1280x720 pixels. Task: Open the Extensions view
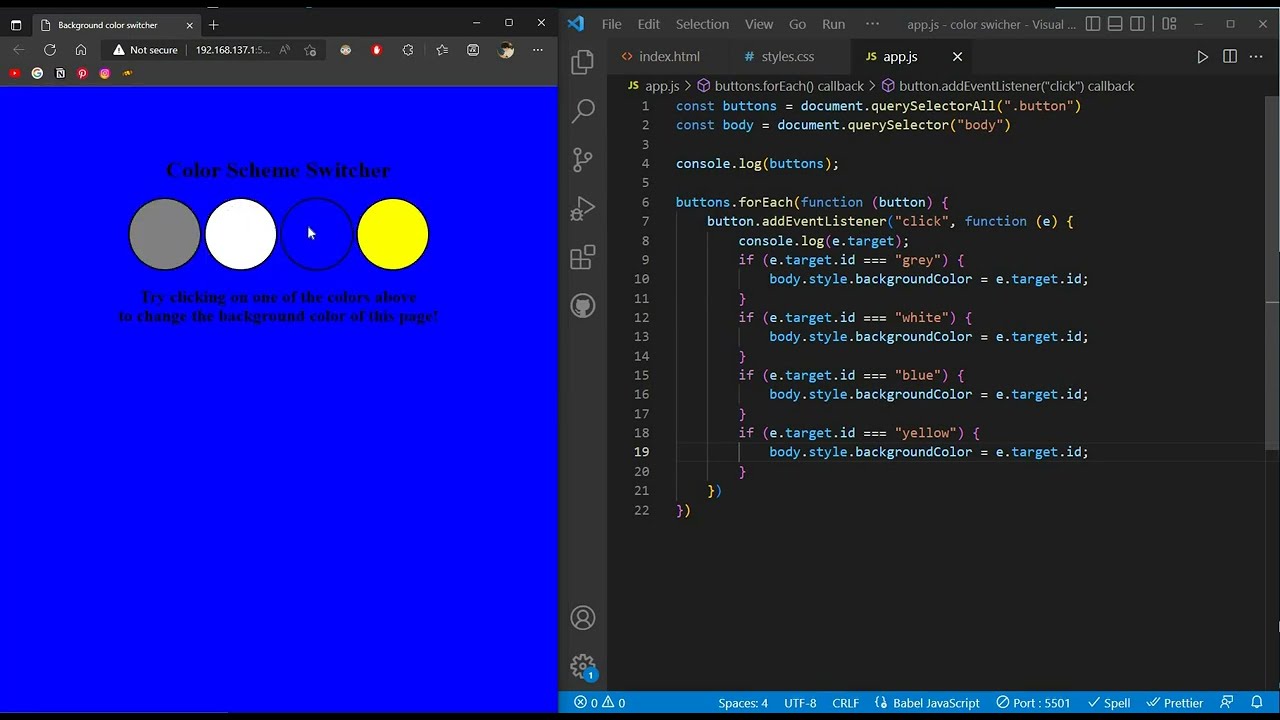coord(583,257)
